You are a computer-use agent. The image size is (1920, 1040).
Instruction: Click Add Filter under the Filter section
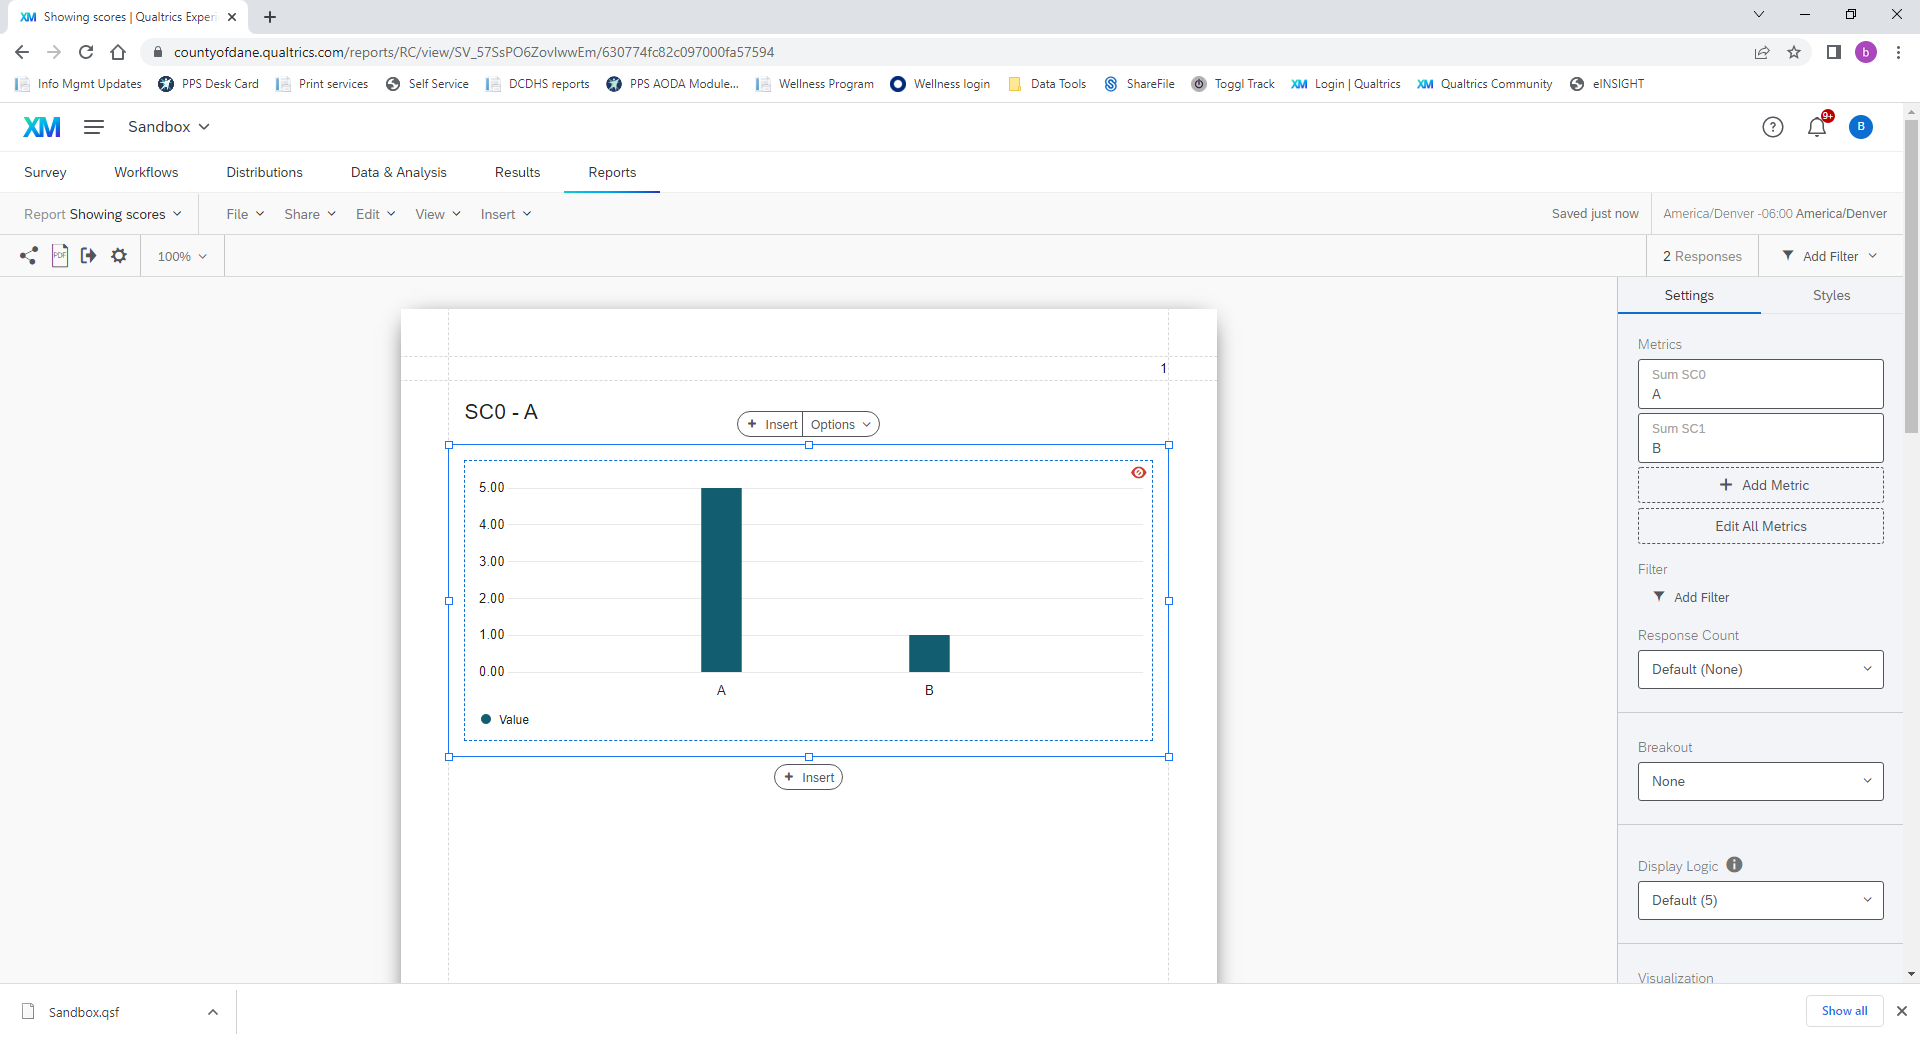click(x=1691, y=597)
